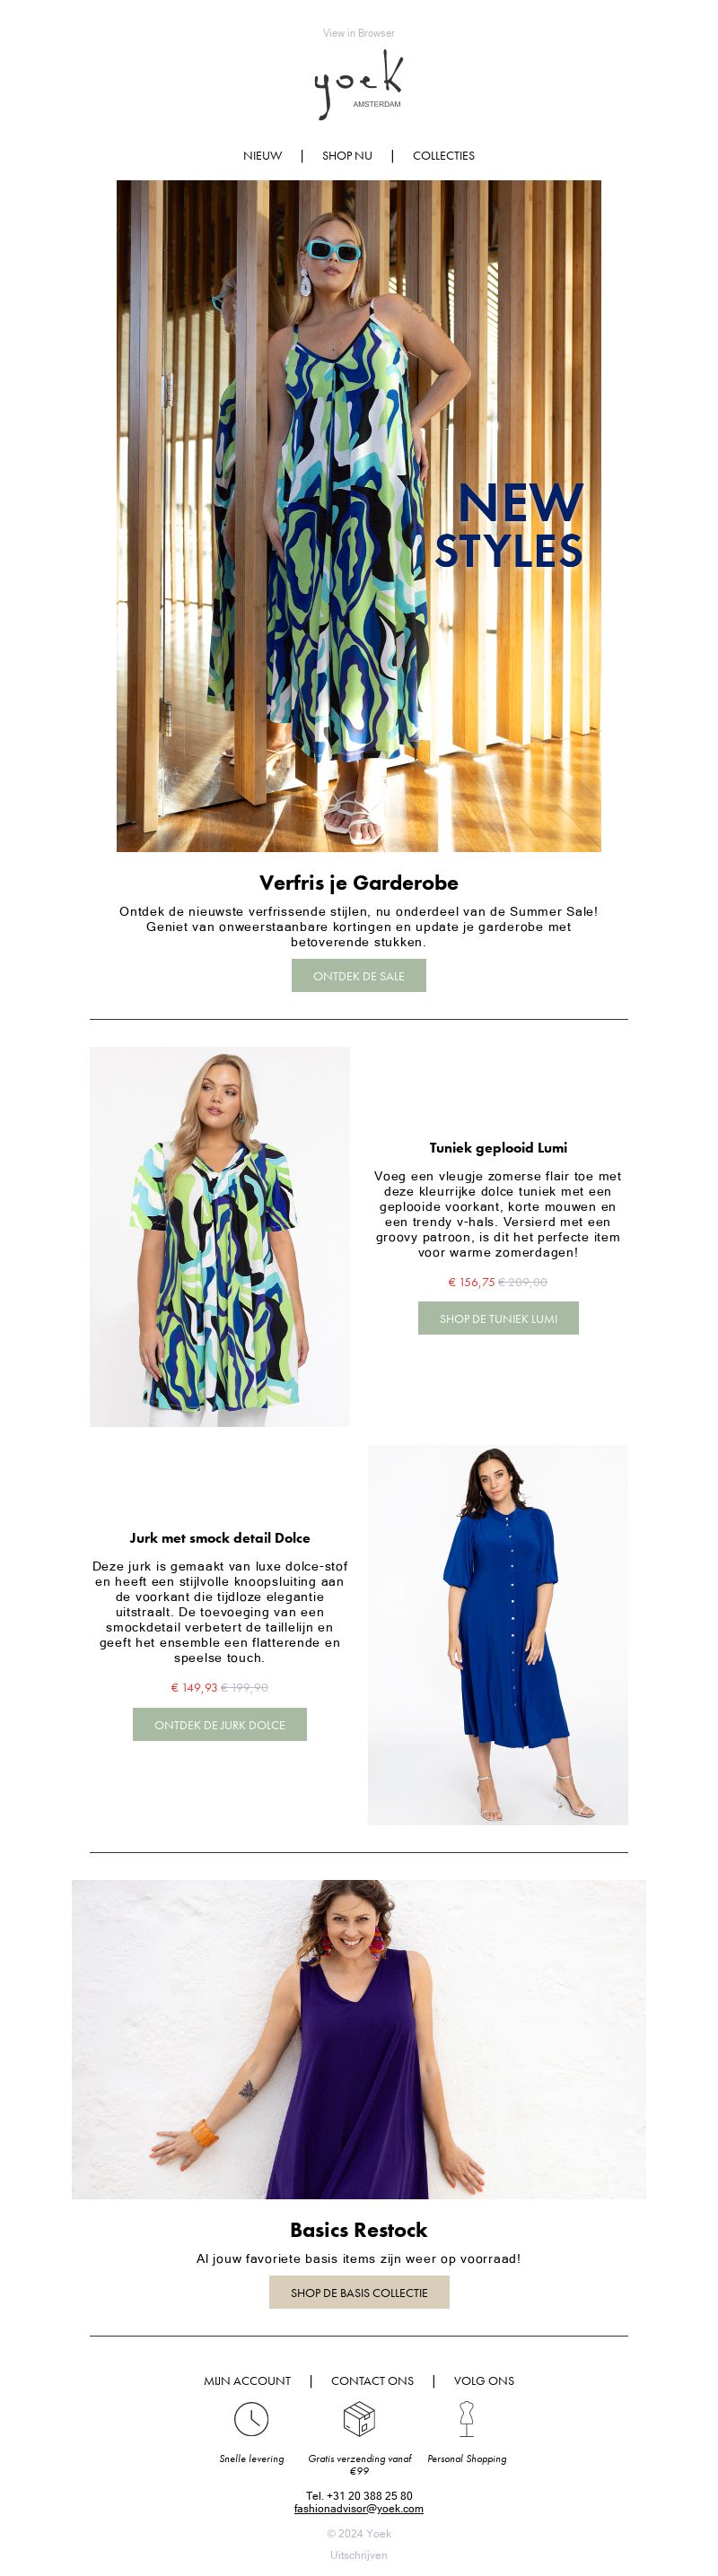Screen dimensions: 718x2576
Task: Click the Yoek Amsterdam logo
Action: pos(359,85)
